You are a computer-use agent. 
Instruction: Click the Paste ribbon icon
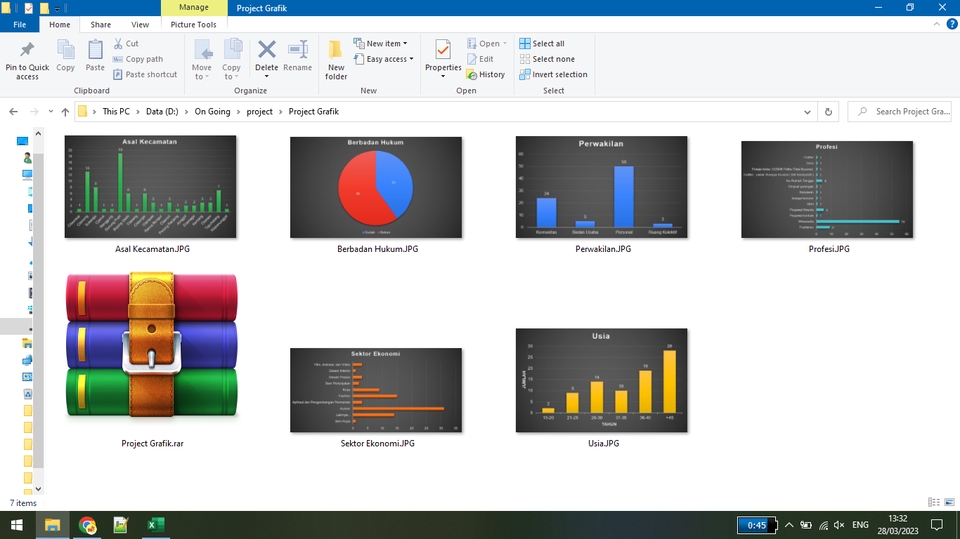[95, 56]
